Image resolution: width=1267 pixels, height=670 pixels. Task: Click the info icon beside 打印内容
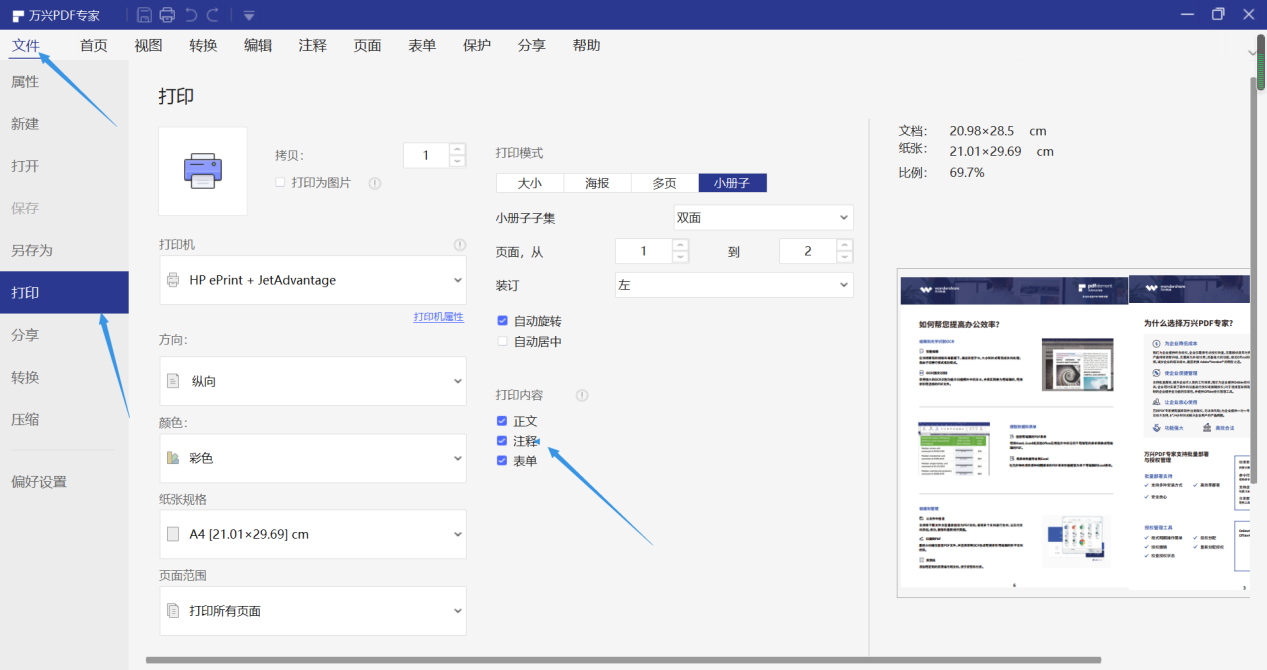581,395
